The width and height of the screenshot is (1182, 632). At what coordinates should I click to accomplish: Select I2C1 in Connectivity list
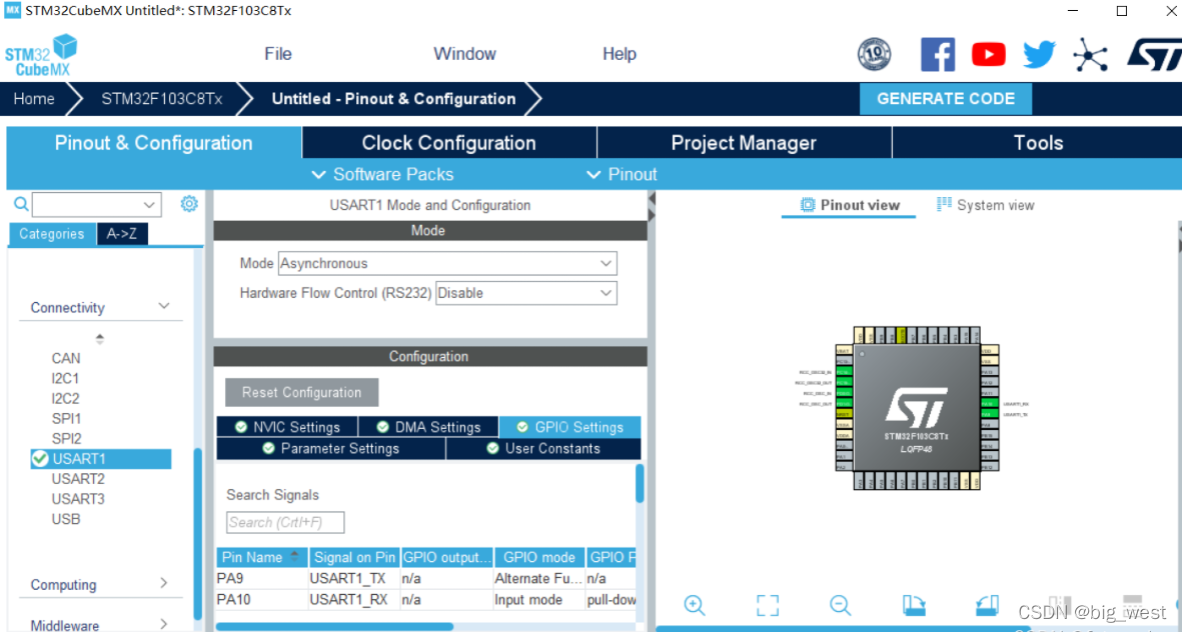[65, 378]
